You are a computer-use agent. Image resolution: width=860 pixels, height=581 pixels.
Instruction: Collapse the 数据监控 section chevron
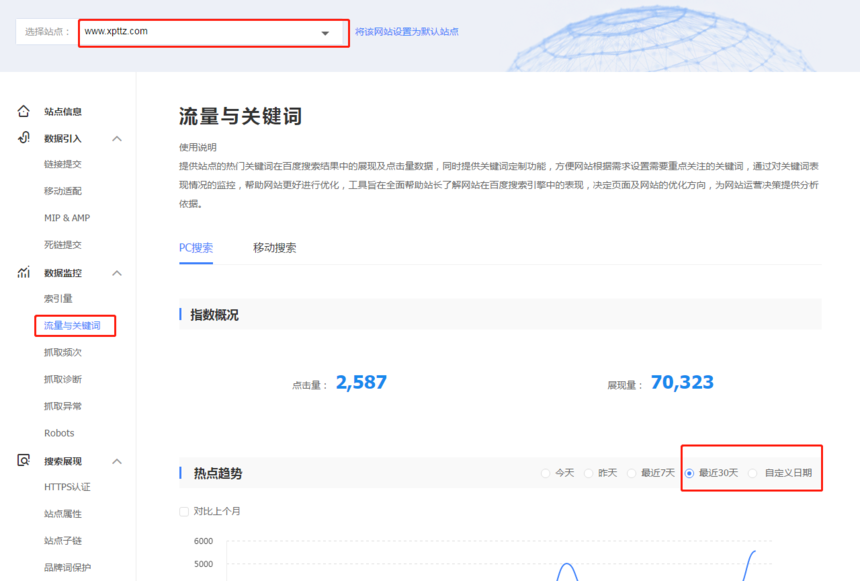(117, 273)
